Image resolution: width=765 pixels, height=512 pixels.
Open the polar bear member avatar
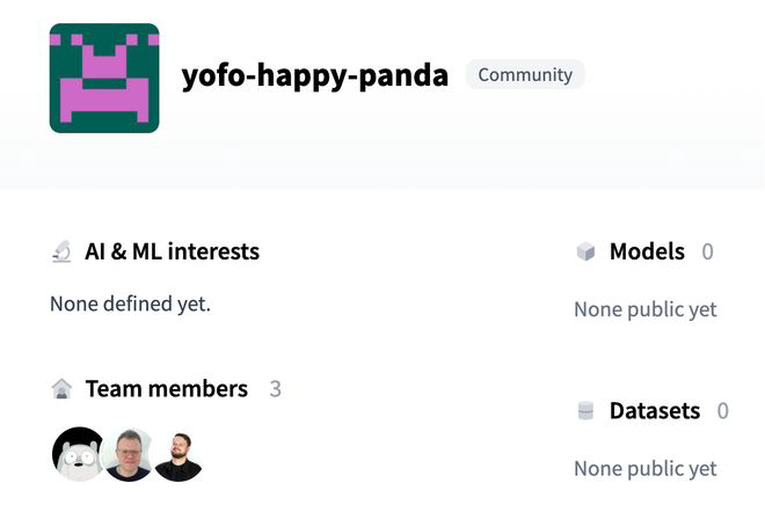(78, 454)
